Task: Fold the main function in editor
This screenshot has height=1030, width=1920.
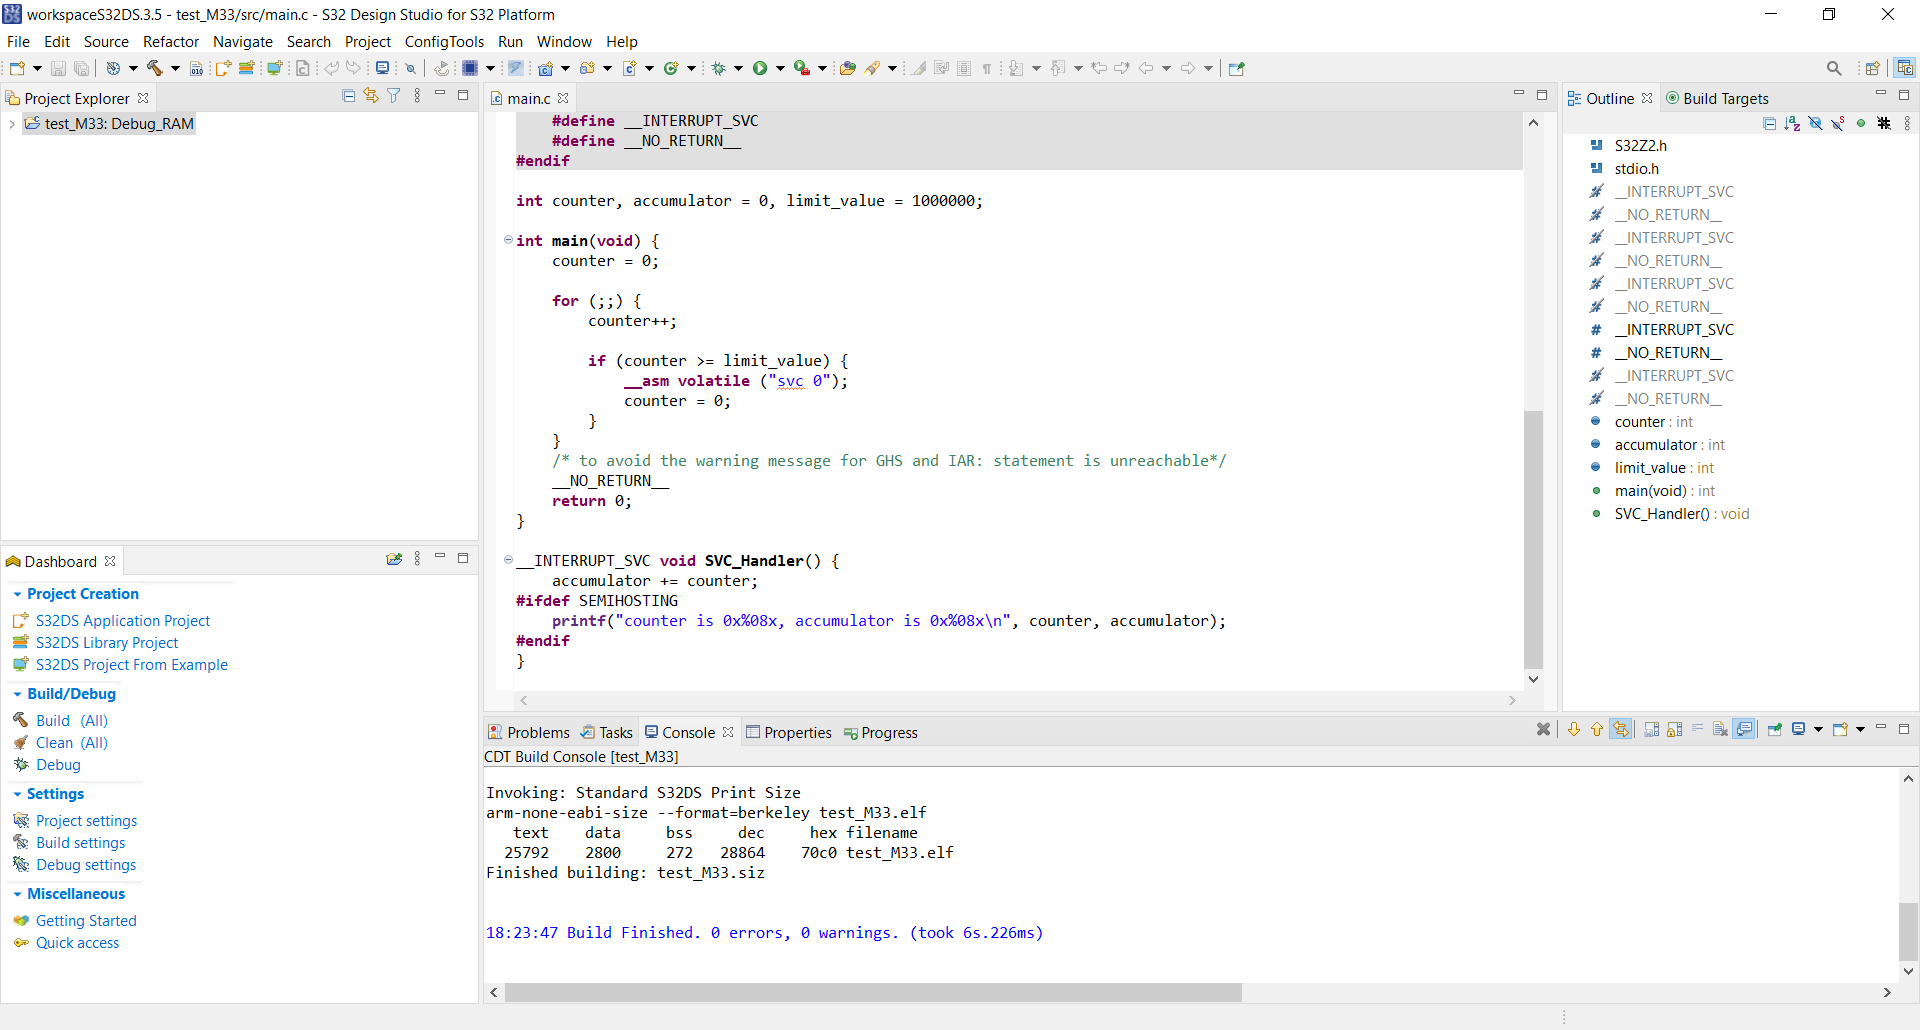Action: coord(508,240)
